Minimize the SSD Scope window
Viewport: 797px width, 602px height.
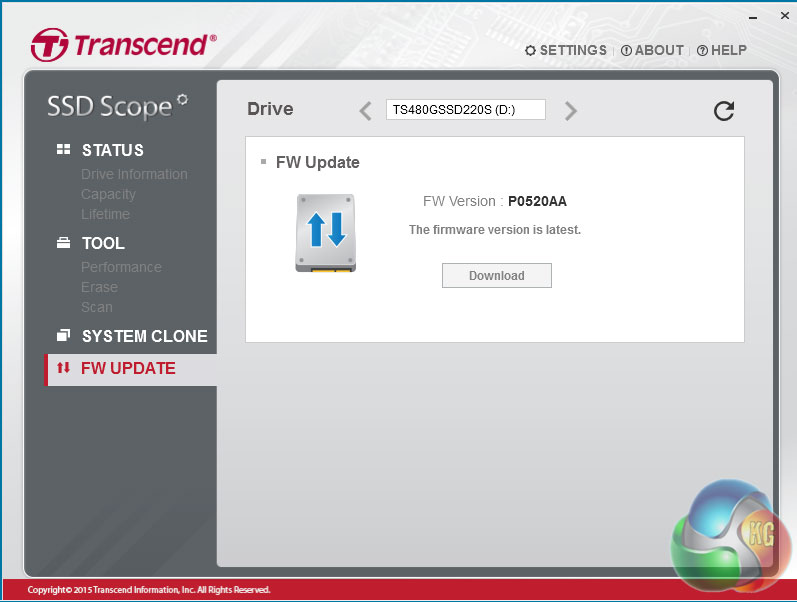753,18
